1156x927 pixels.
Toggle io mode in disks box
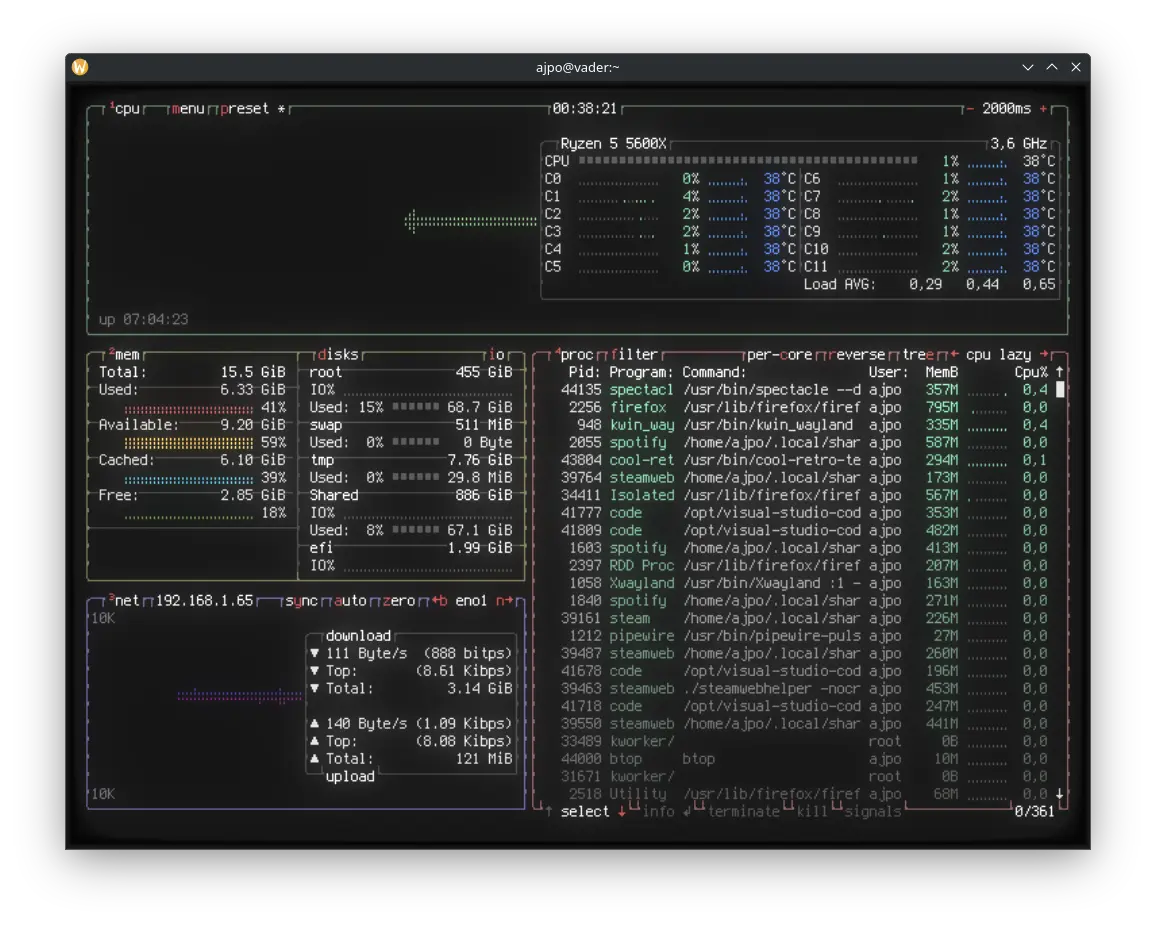[497, 355]
